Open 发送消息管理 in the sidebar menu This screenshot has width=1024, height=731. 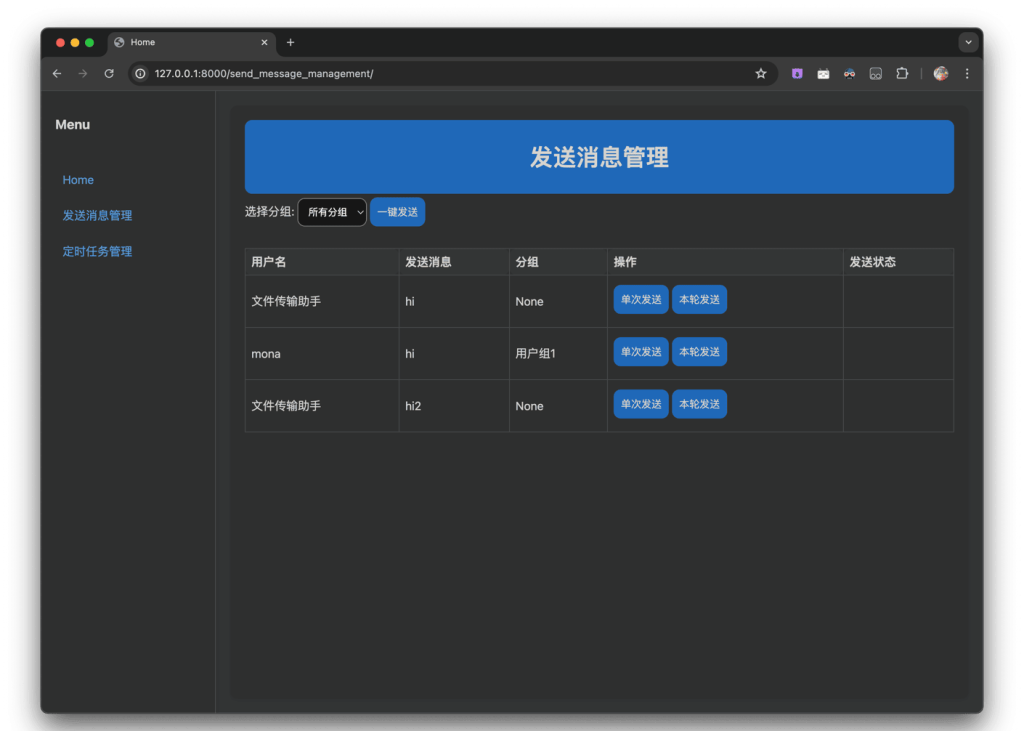tap(97, 215)
